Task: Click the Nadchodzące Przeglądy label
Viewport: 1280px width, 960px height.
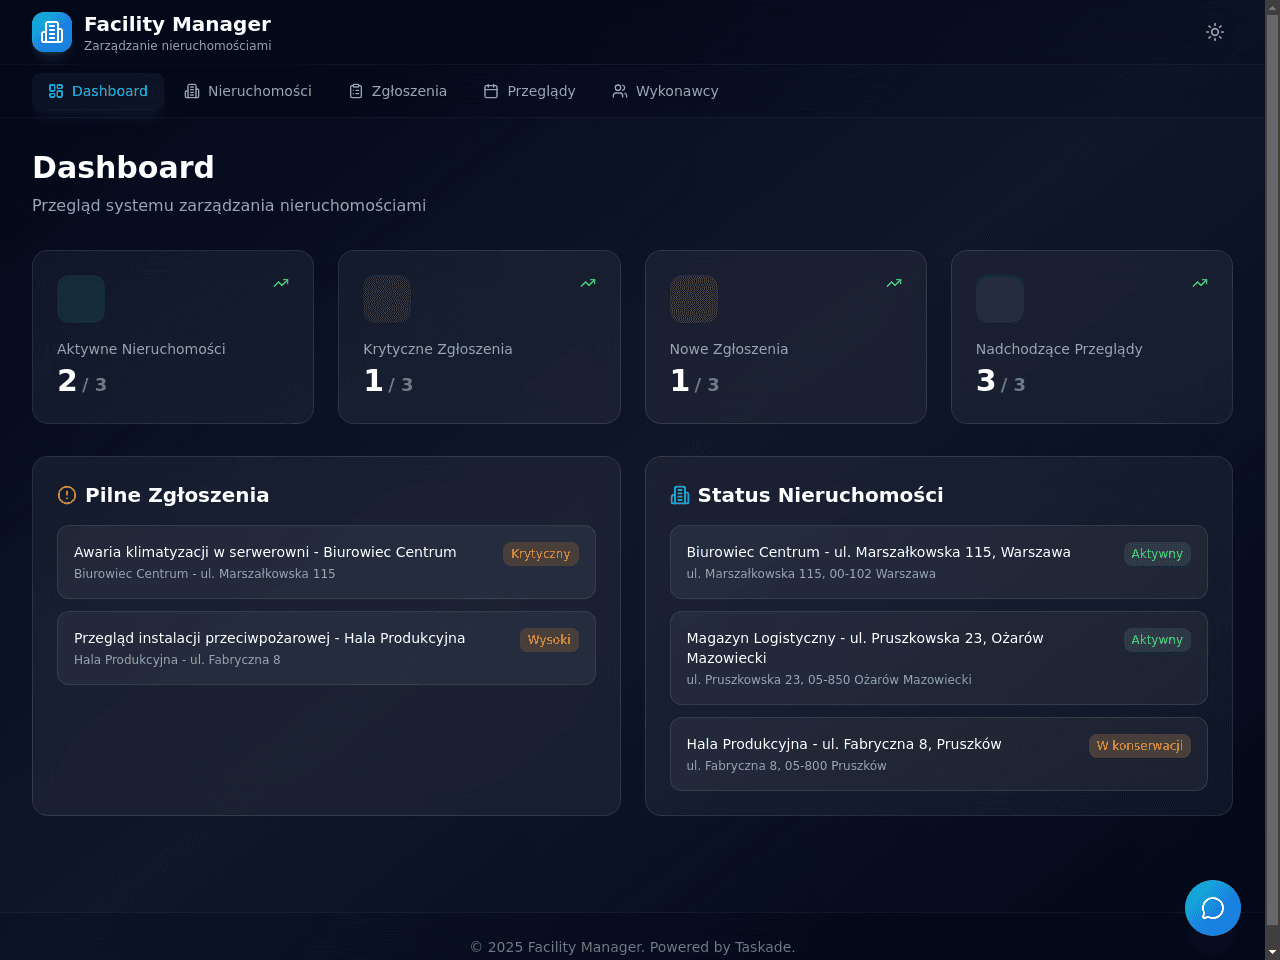Action: pos(1059,349)
